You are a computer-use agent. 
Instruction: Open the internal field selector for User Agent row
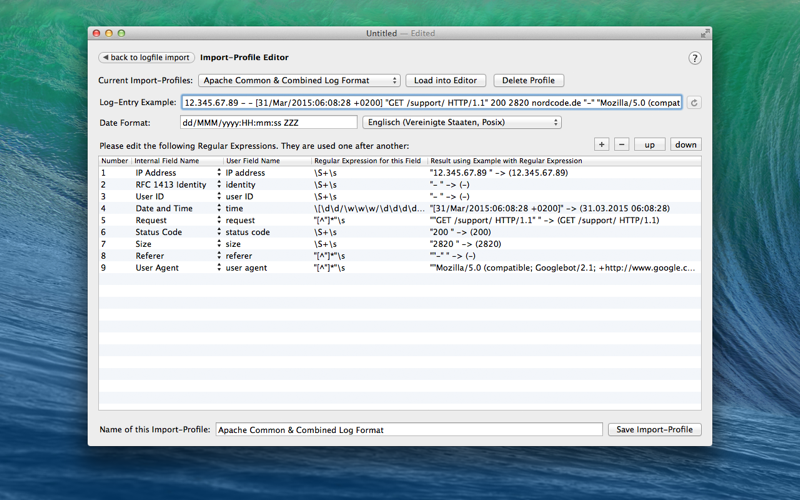coord(219,267)
